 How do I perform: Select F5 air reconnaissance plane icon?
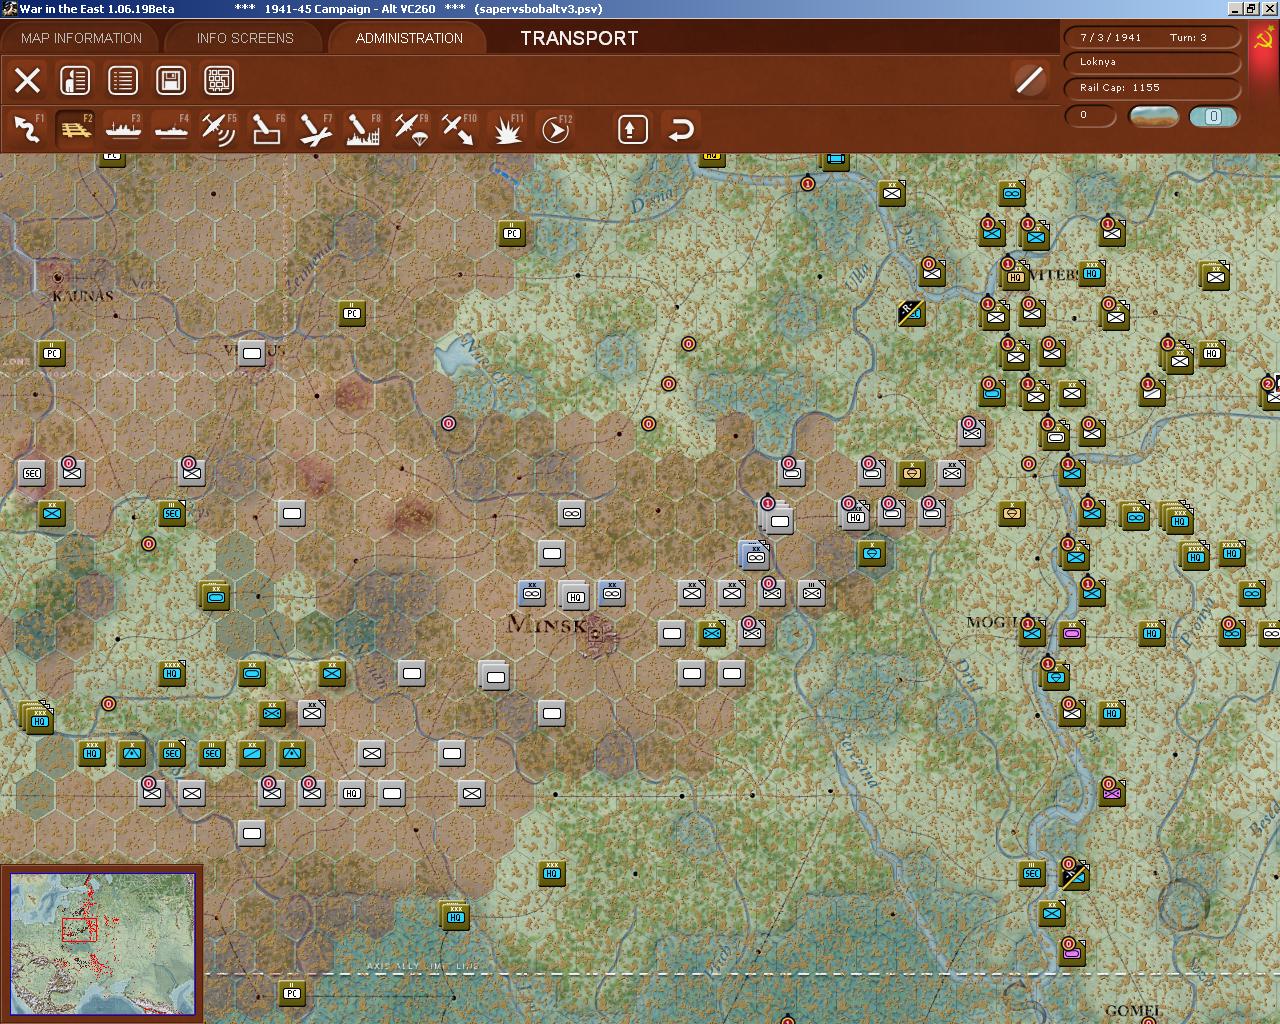(x=219, y=129)
